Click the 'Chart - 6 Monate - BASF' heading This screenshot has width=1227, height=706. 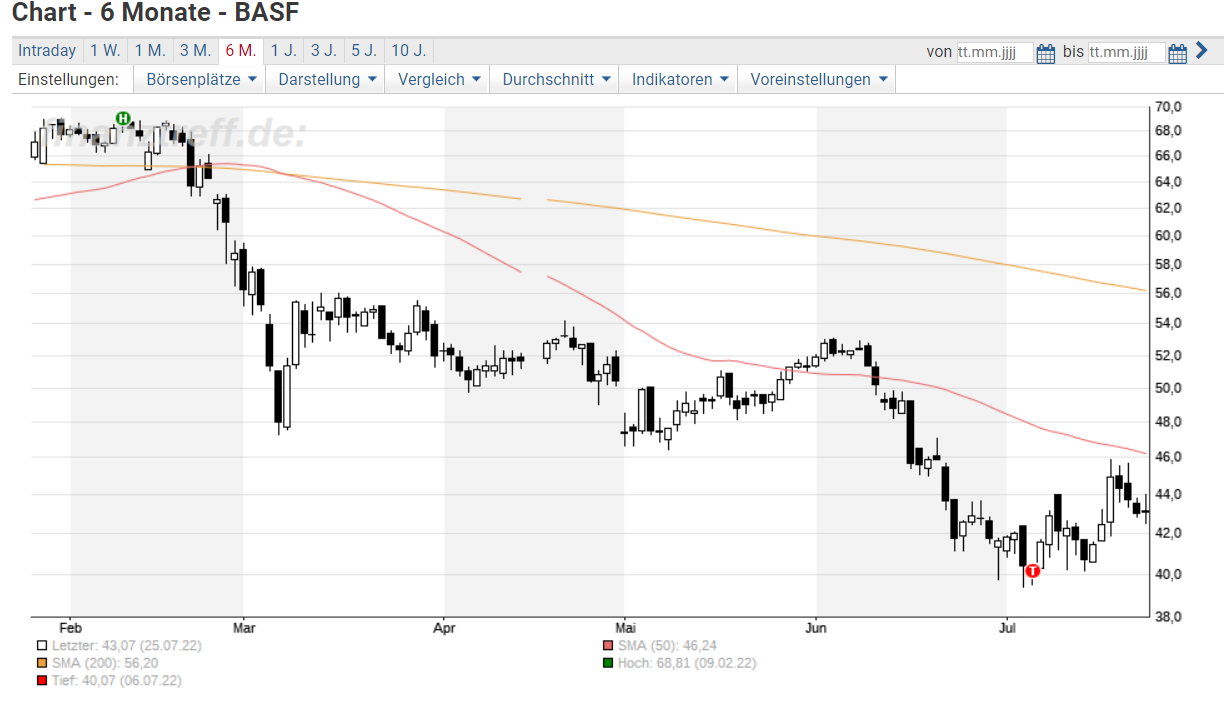155,14
